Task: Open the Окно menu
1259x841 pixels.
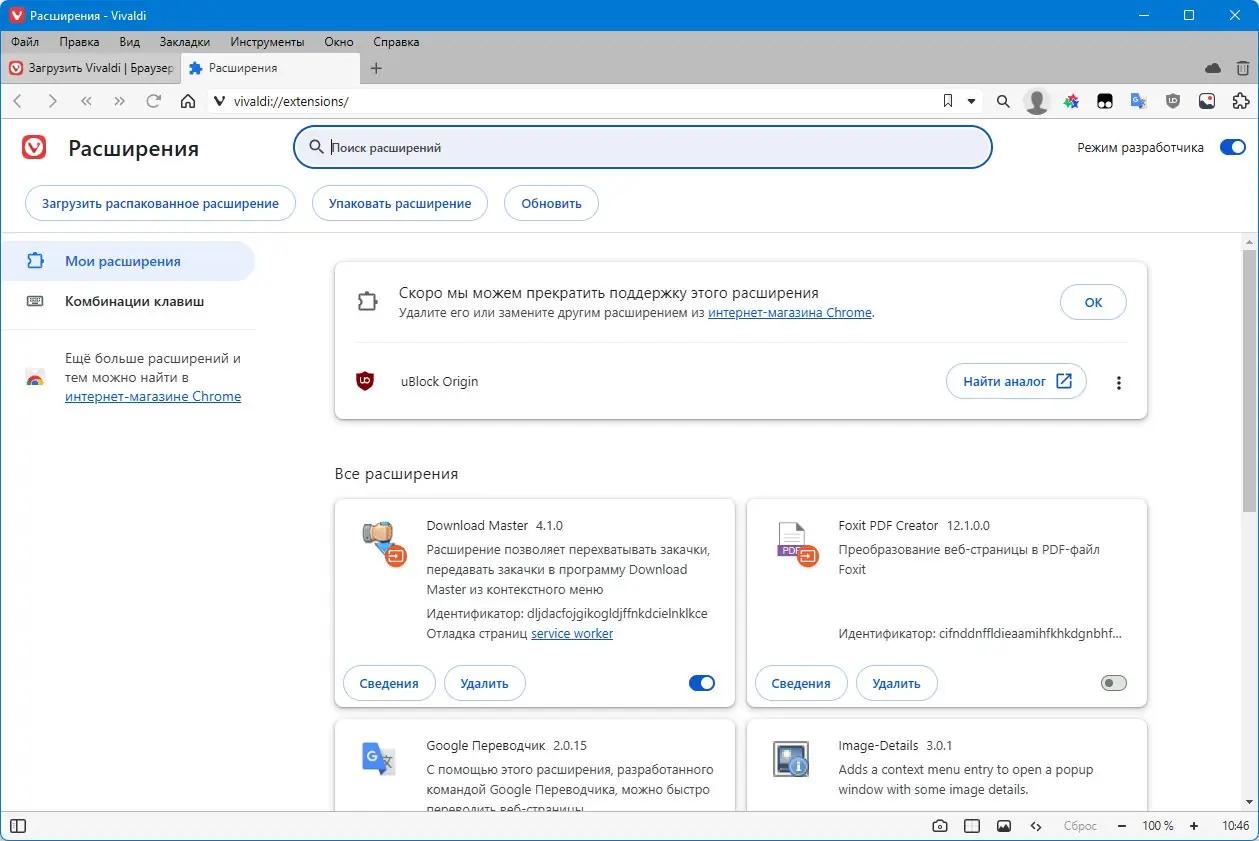Action: [339, 42]
